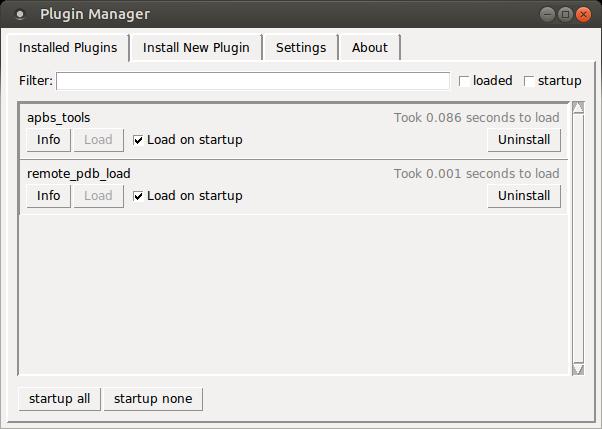Click the Filter text field
602x429 pixels.
(x=253, y=81)
